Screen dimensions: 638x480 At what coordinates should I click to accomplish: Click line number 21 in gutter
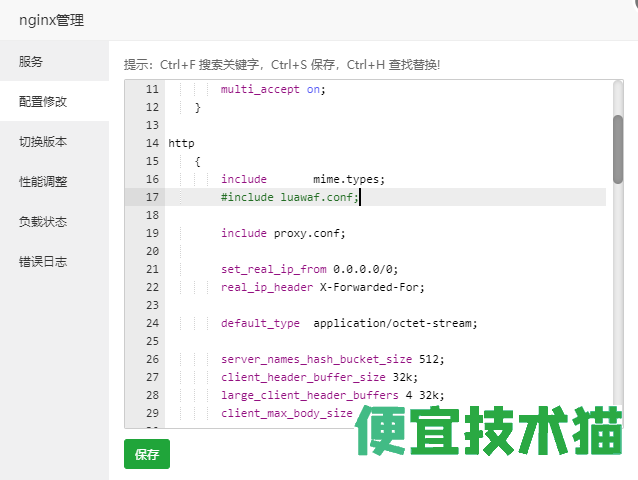[x=152, y=269]
